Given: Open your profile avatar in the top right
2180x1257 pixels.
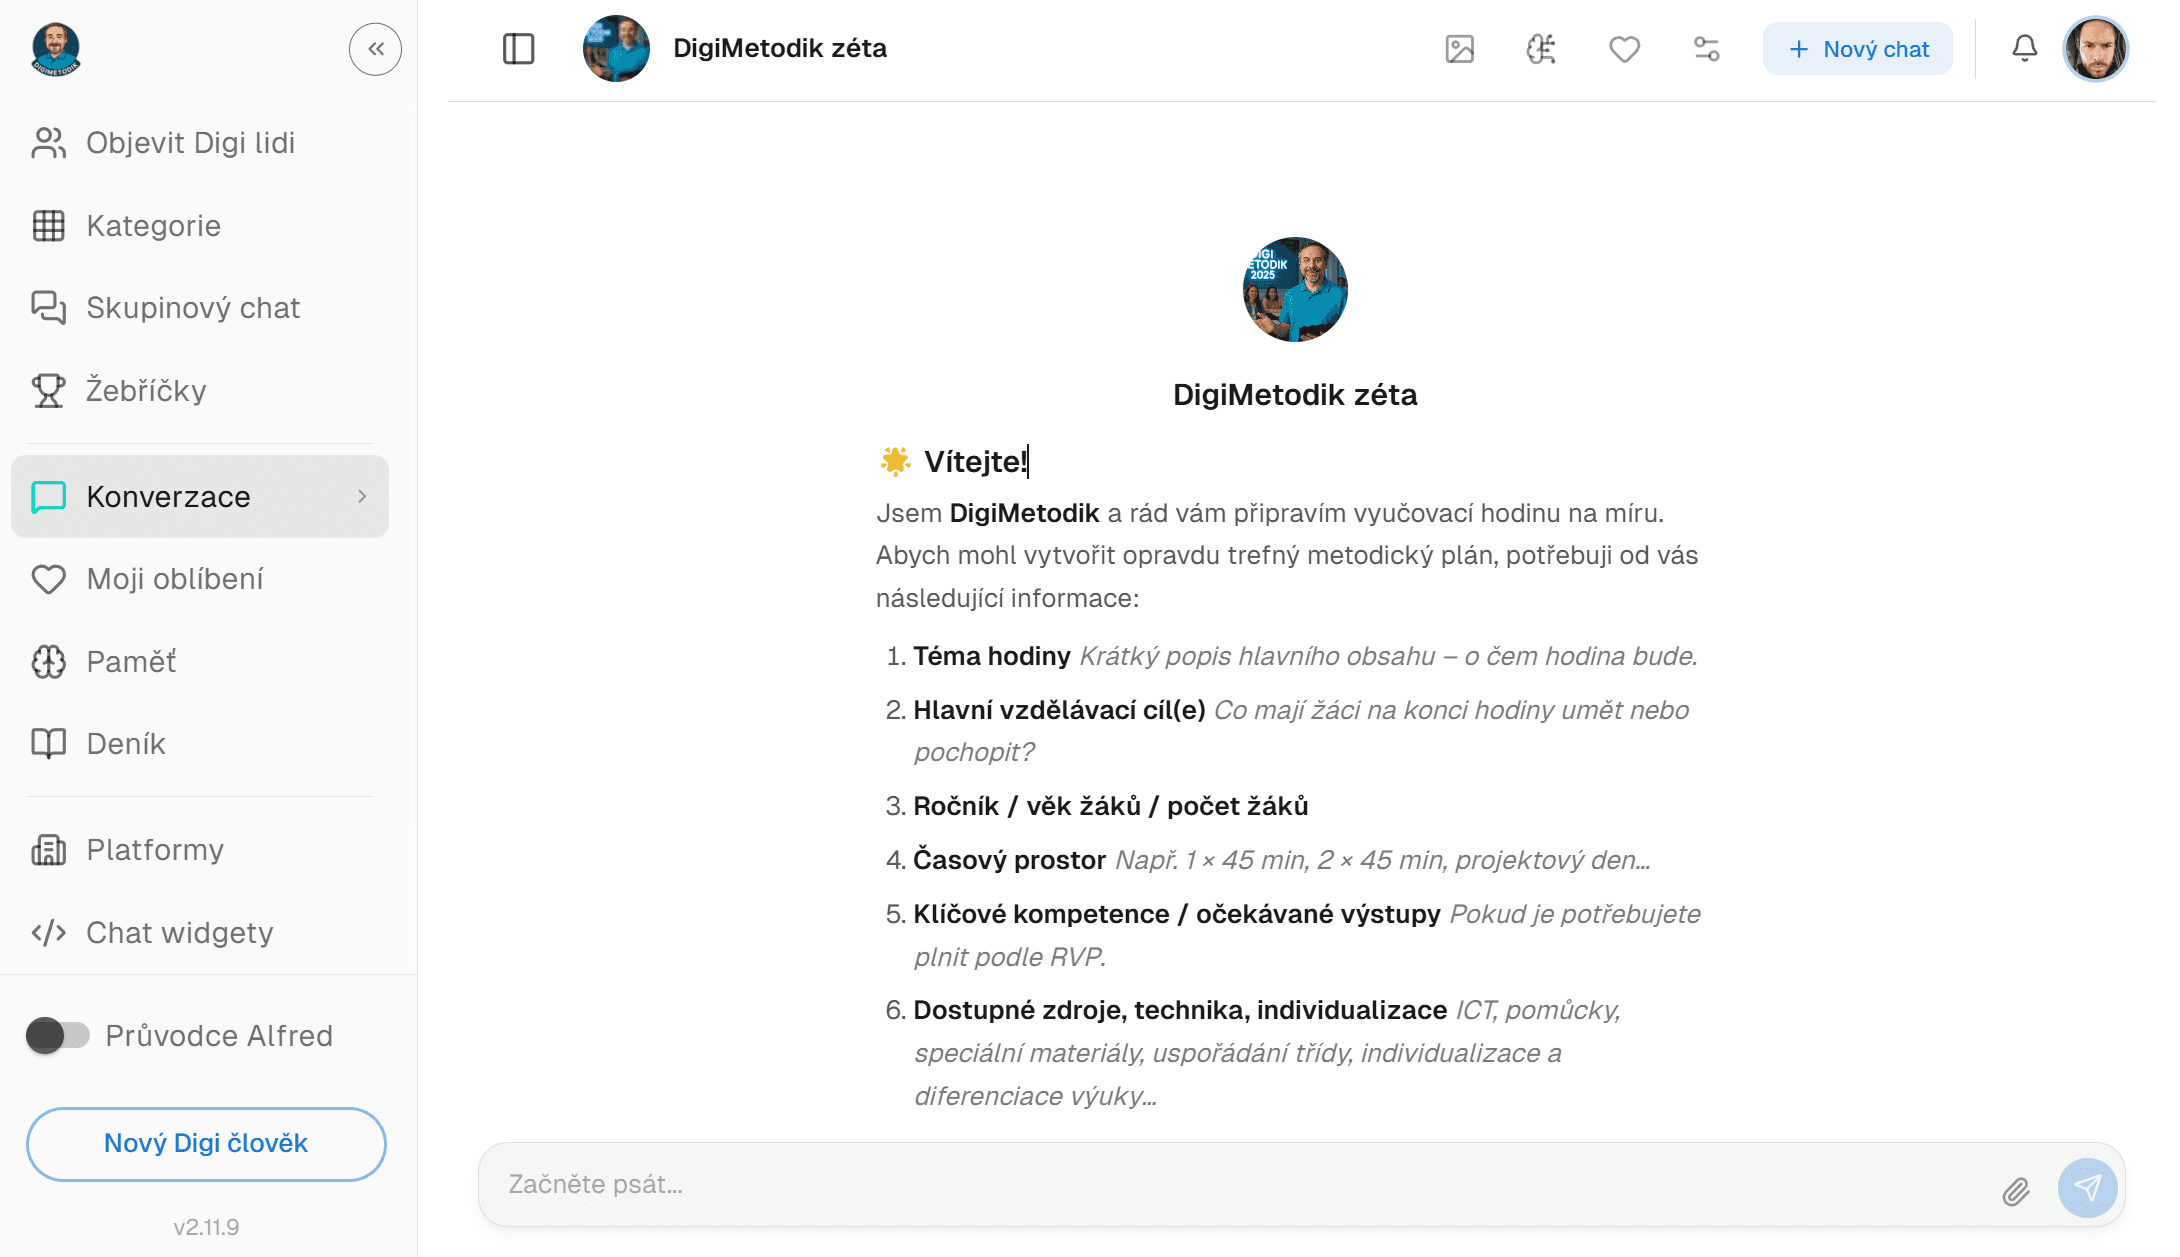Looking at the screenshot, I should coord(2096,48).
